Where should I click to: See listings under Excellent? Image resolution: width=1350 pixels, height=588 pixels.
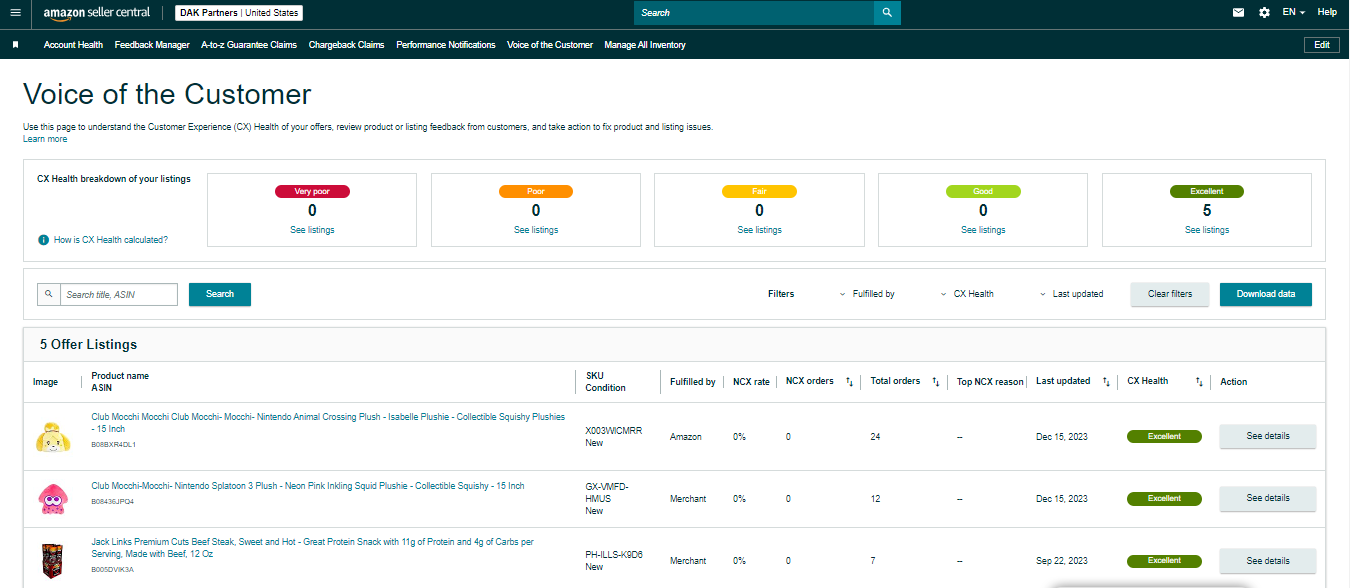point(1207,230)
